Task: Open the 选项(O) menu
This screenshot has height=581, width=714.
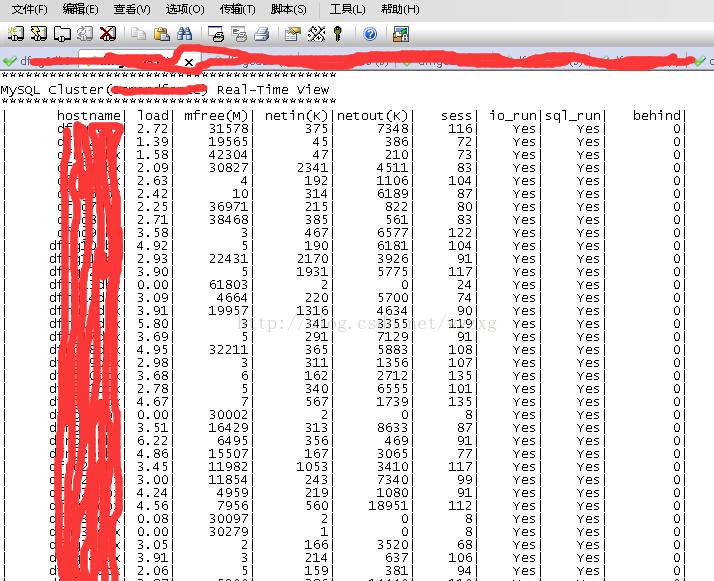Action: tap(185, 9)
